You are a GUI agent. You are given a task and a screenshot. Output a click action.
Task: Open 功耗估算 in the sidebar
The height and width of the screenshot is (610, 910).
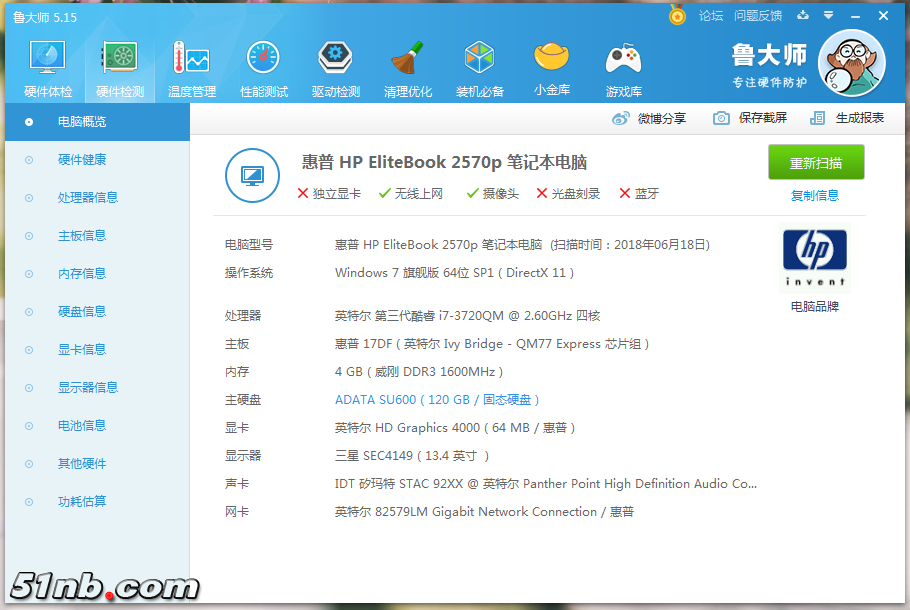pos(81,502)
